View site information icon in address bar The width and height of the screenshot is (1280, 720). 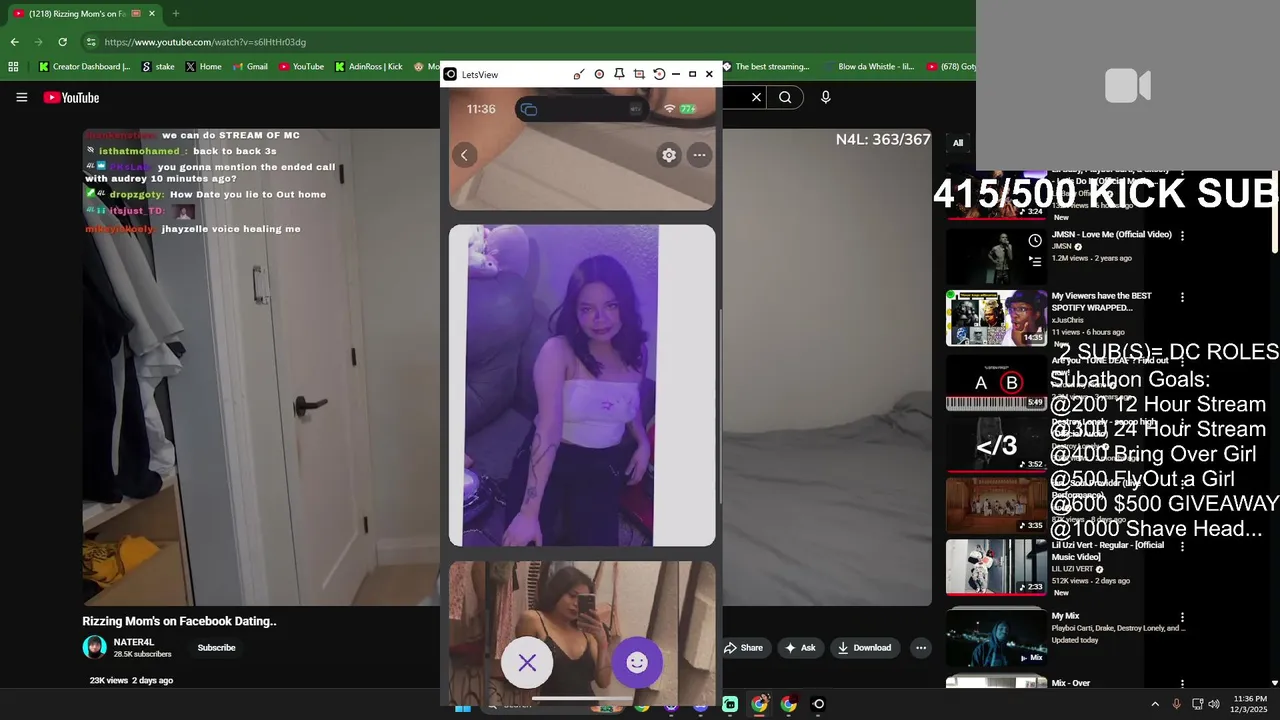(91, 42)
